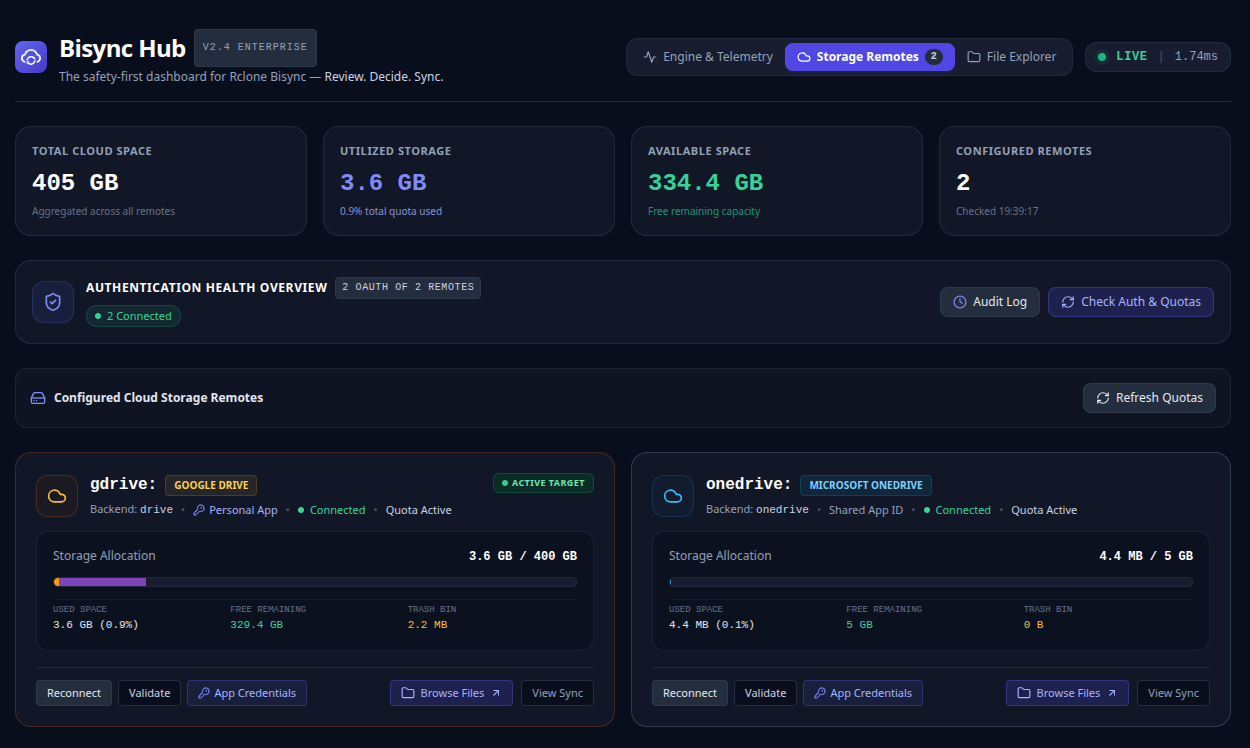Select the onedrive cloud icon
1250x748 pixels.
[673, 496]
